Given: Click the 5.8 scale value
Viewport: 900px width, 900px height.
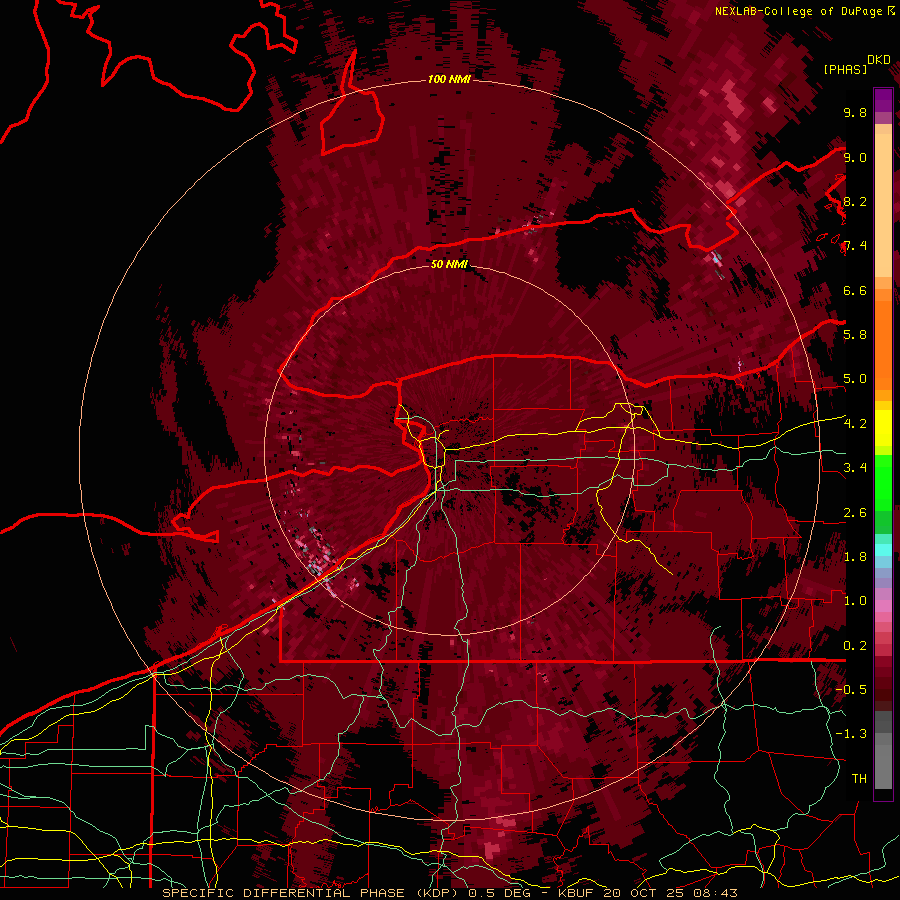Looking at the screenshot, I should (855, 335).
